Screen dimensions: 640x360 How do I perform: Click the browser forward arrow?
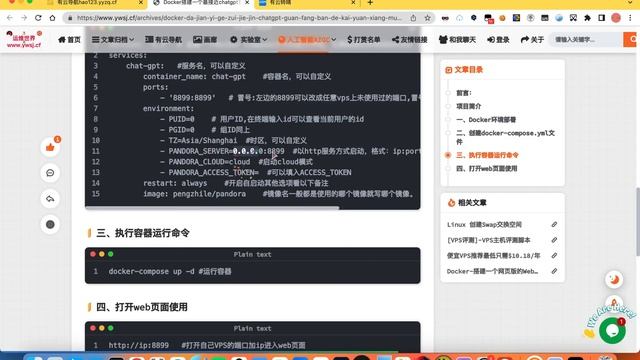tap(24, 18)
